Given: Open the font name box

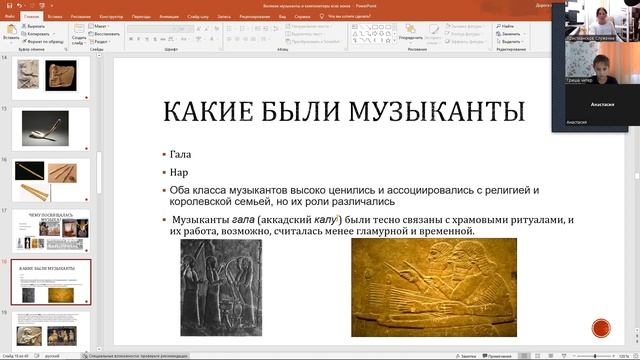Looking at the screenshot, I should point(152,29).
